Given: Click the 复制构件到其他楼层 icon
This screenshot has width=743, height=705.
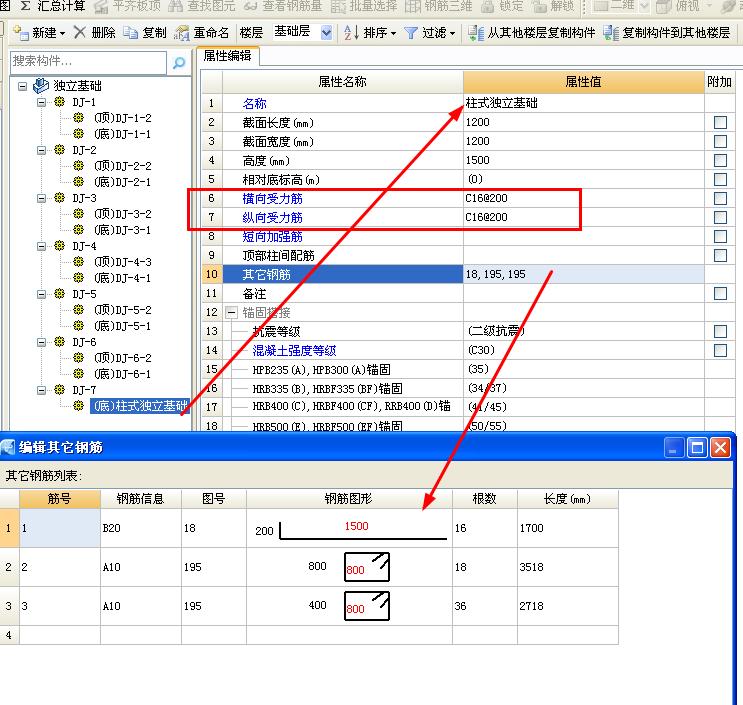Looking at the screenshot, I should [611, 33].
